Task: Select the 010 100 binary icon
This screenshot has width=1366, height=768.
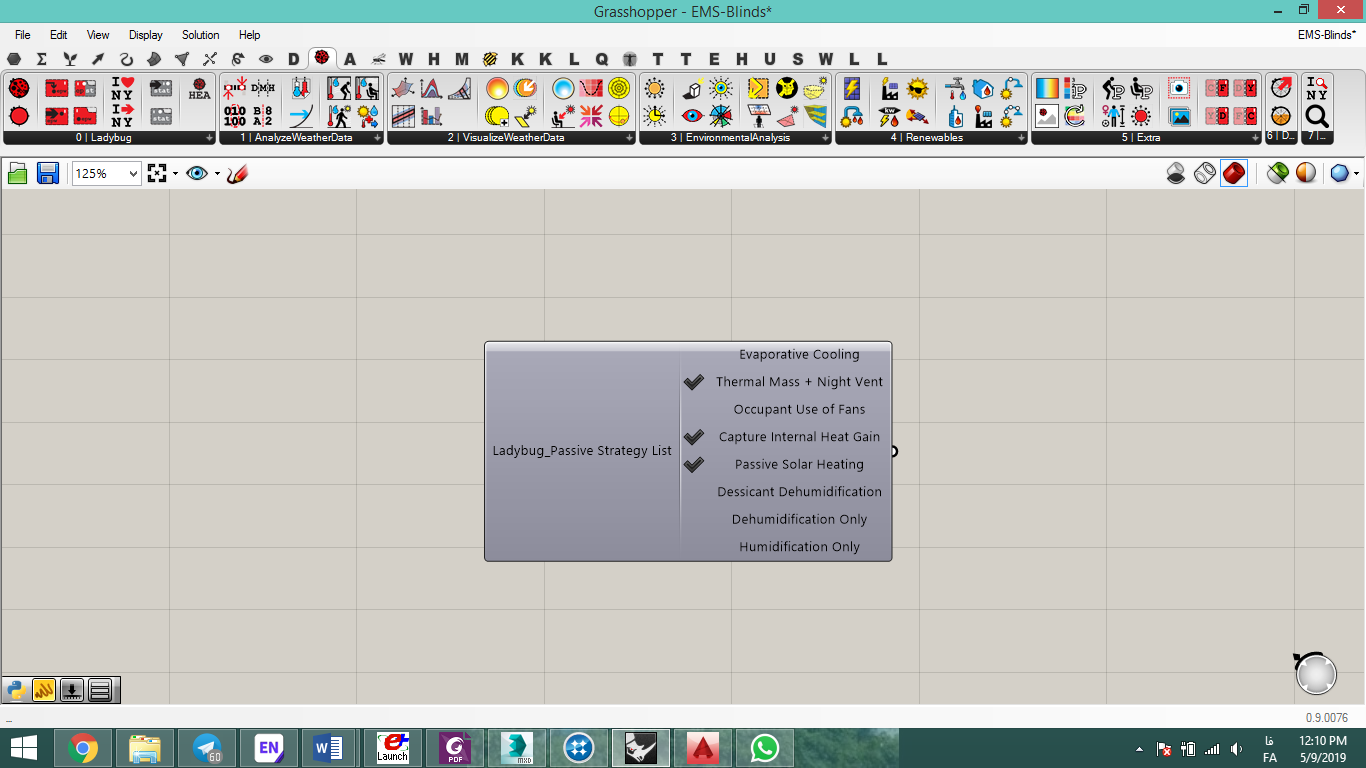Action: tap(234, 116)
